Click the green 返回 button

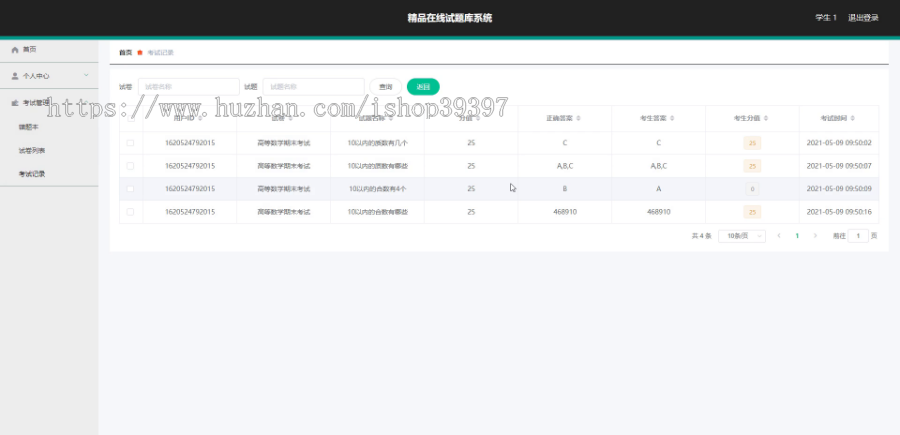[423, 87]
